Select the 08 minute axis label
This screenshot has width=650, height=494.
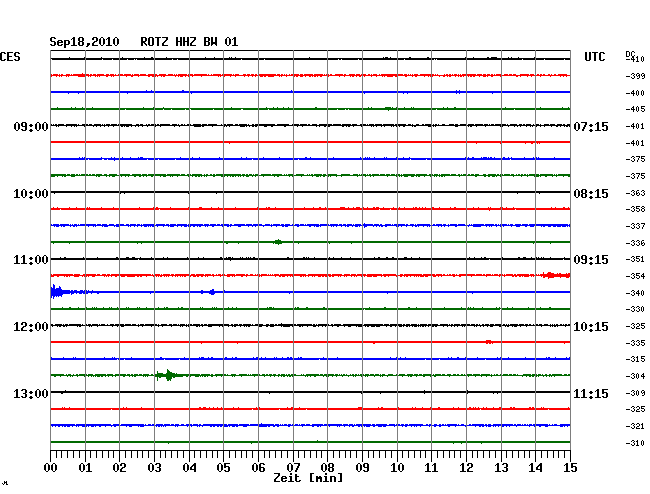pos(327,468)
